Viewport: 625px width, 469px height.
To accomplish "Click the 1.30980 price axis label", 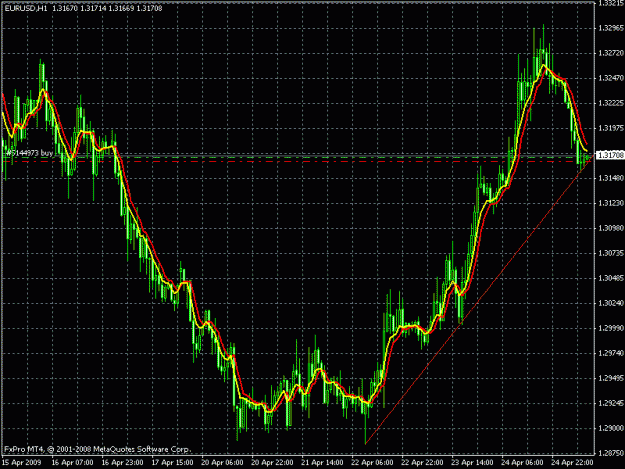I will (611, 228).
